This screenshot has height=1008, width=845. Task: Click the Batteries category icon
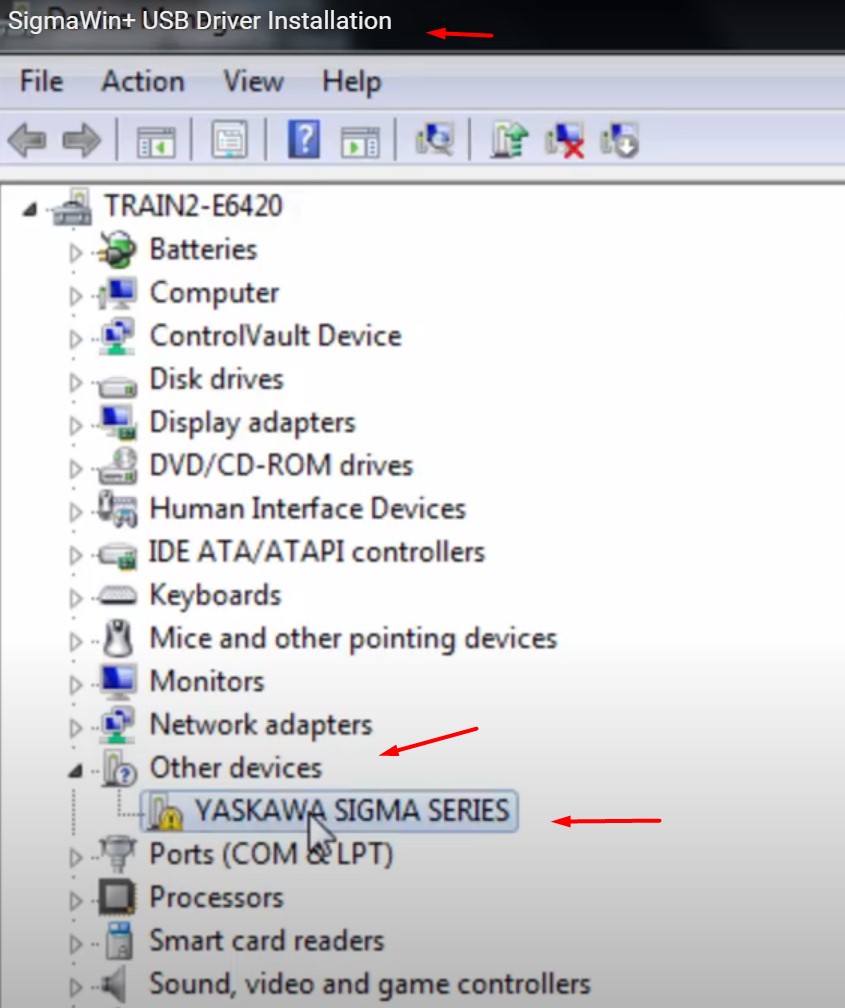click(x=116, y=249)
